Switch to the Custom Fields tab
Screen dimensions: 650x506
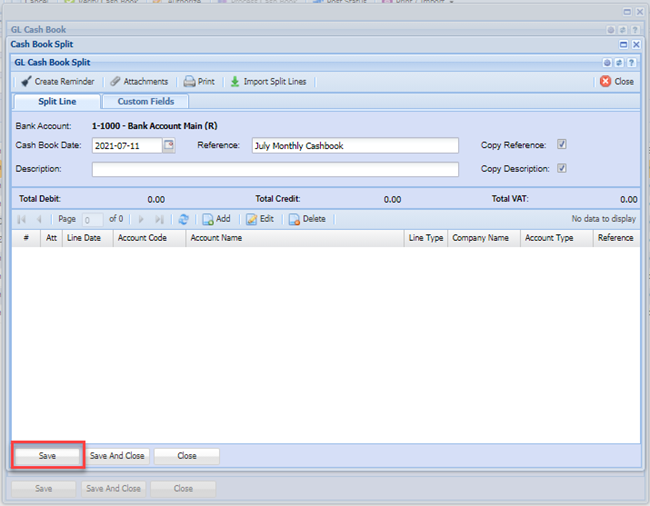[146, 101]
